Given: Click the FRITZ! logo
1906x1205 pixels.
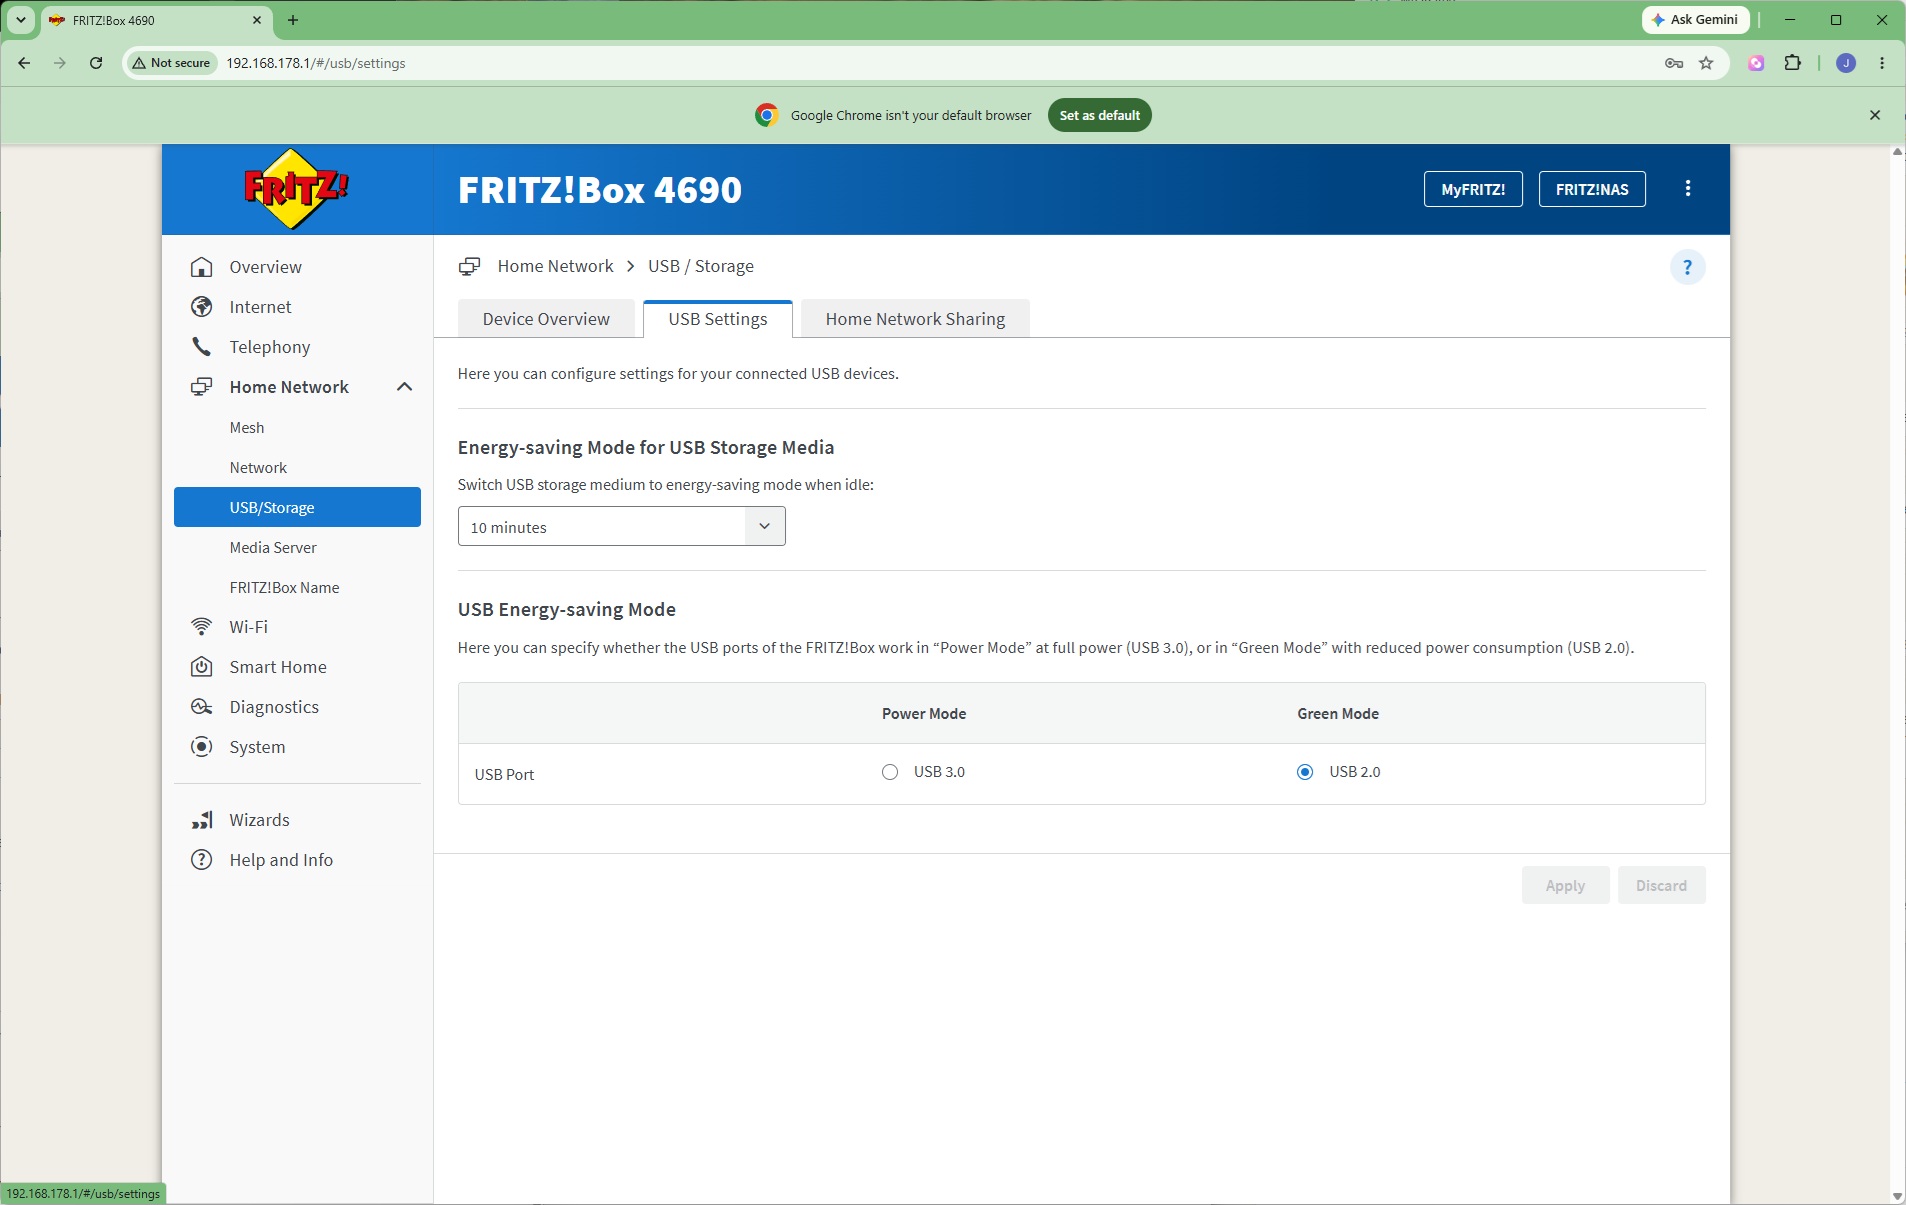Looking at the screenshot, I should [296, 188].
